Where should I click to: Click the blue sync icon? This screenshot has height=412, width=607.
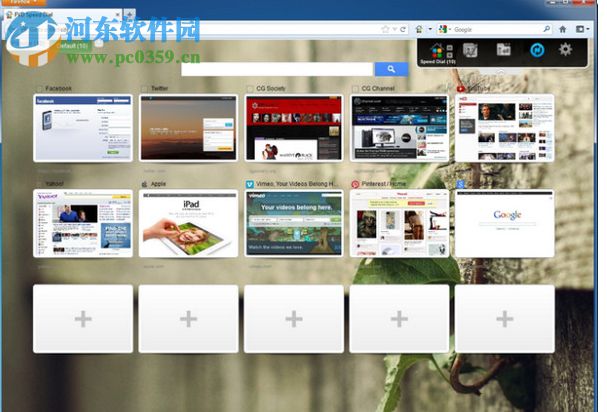point(537,50)
